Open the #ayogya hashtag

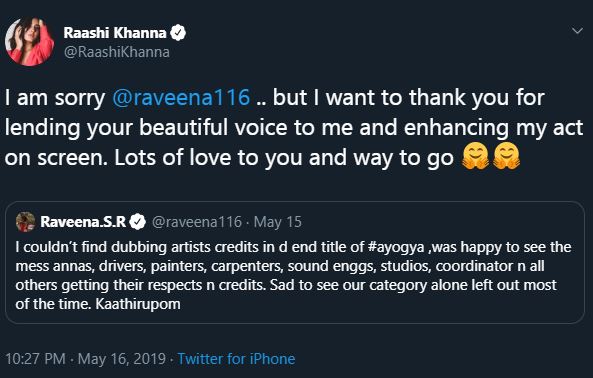tap(396, 247)
